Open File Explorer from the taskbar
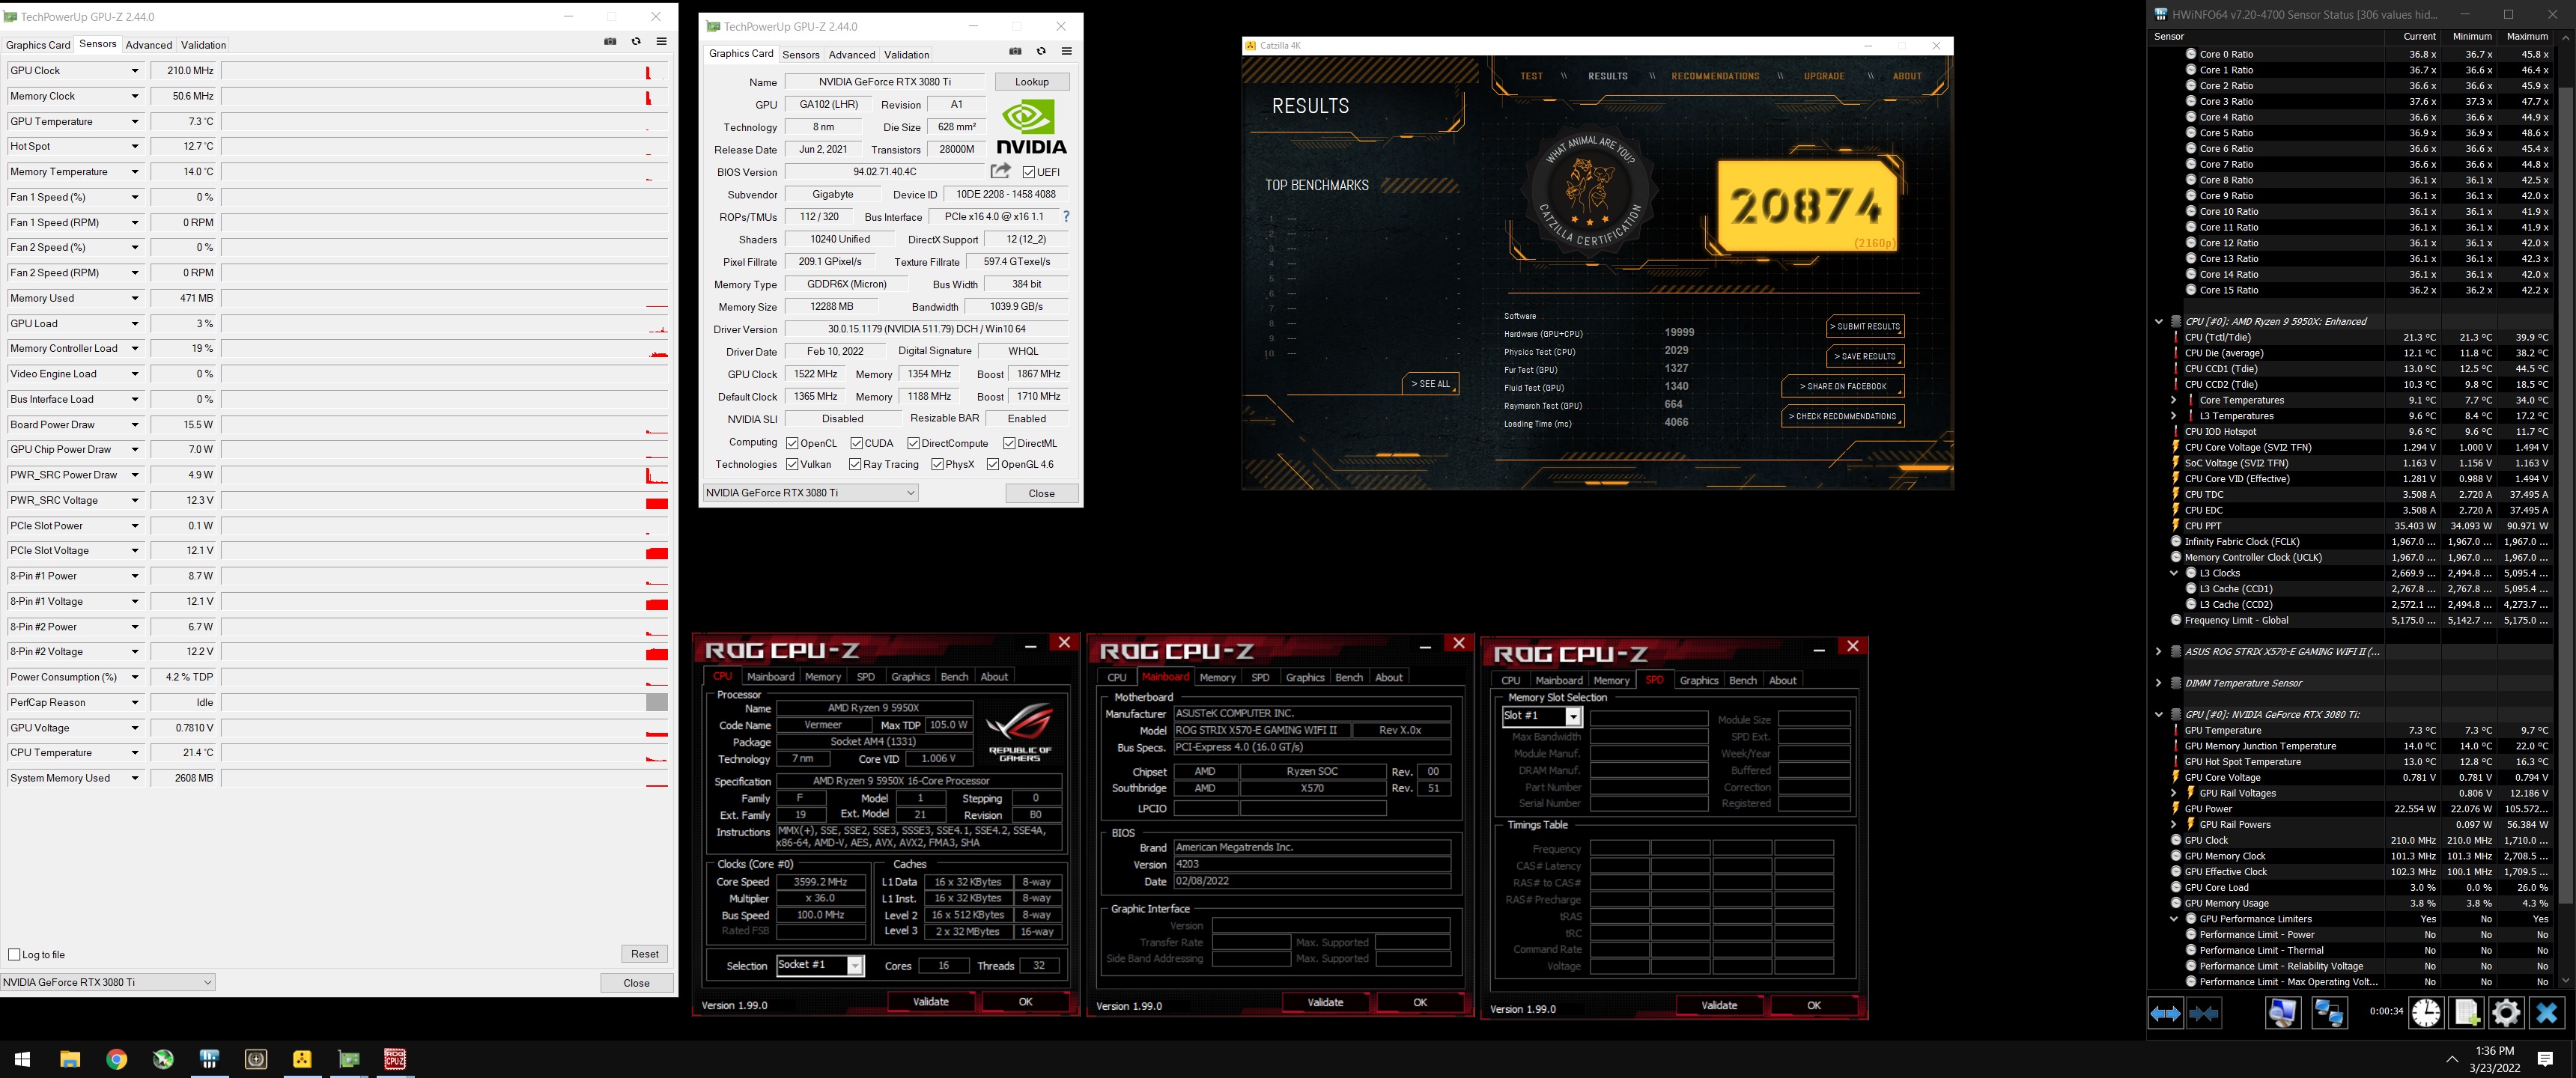 [x=70, y=1059]
